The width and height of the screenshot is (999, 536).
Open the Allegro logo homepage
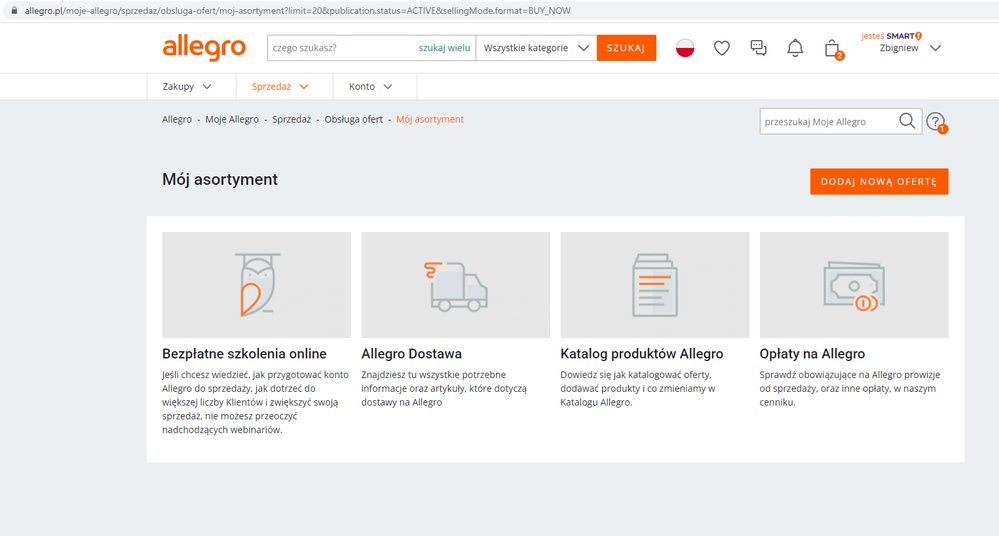[x=204, y=48]
